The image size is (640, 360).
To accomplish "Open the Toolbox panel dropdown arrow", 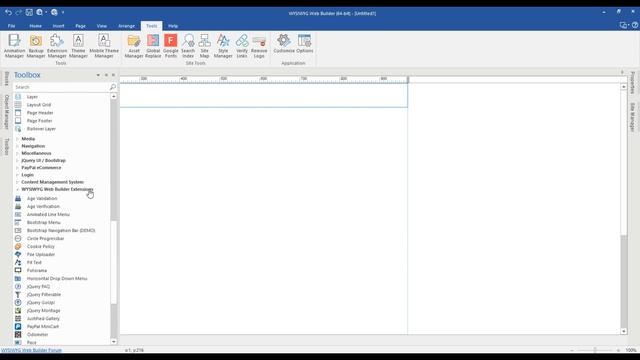I will [x=98, y=75].
